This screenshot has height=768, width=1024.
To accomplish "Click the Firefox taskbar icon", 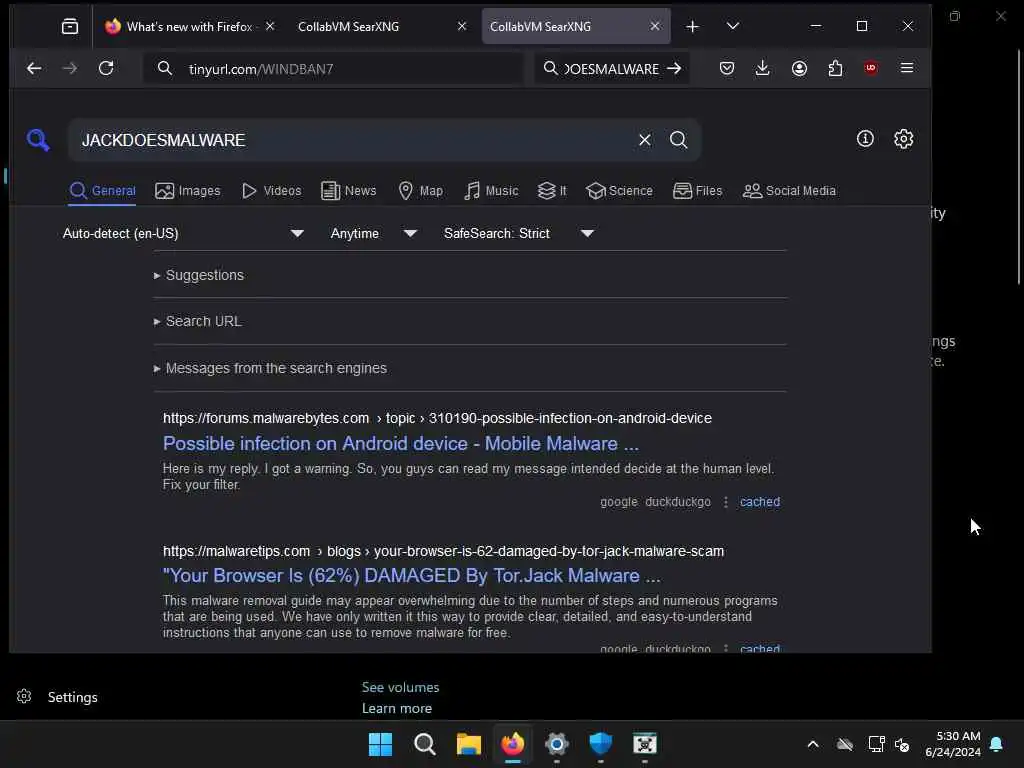I will click(x=513, y=744).
